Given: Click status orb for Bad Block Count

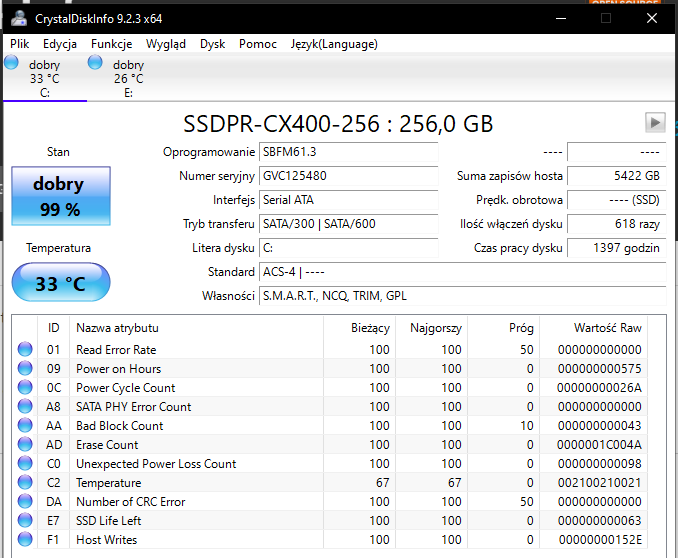Looking at the screenshot, I should pos(25,425).
